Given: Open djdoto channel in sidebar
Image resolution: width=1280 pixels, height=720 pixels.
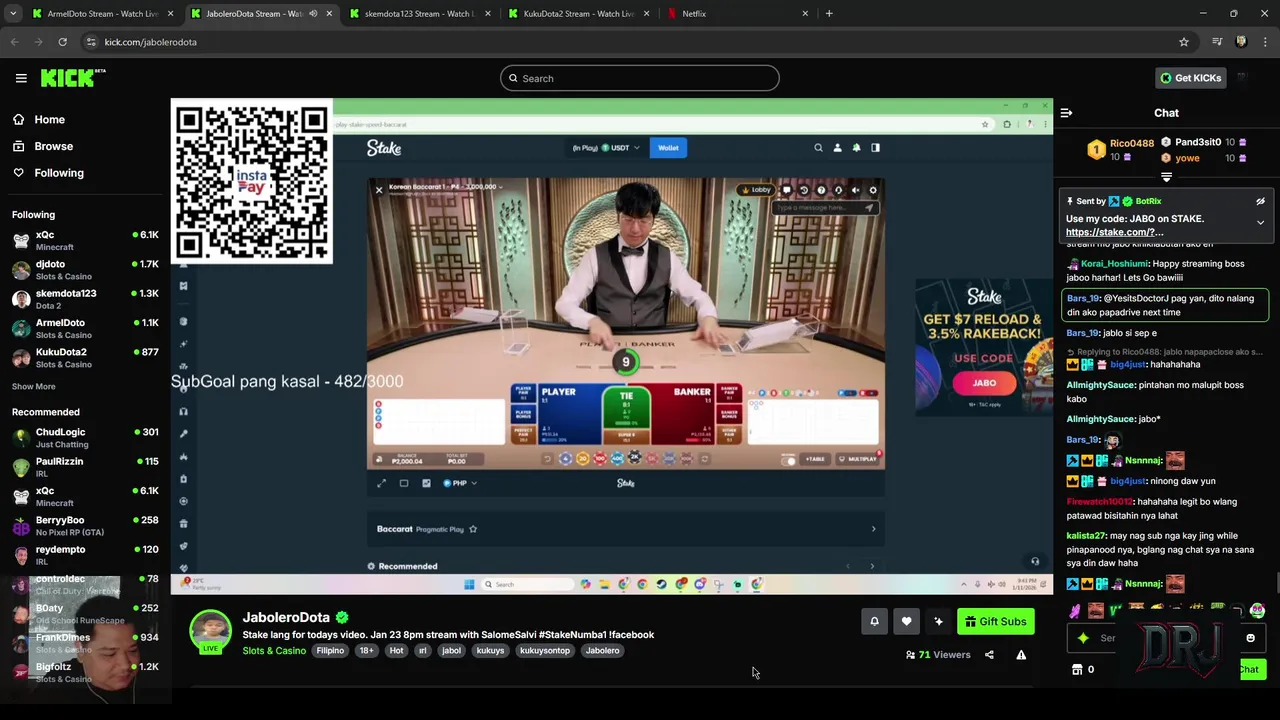Looking at the screenshot, I should (85, 270).
